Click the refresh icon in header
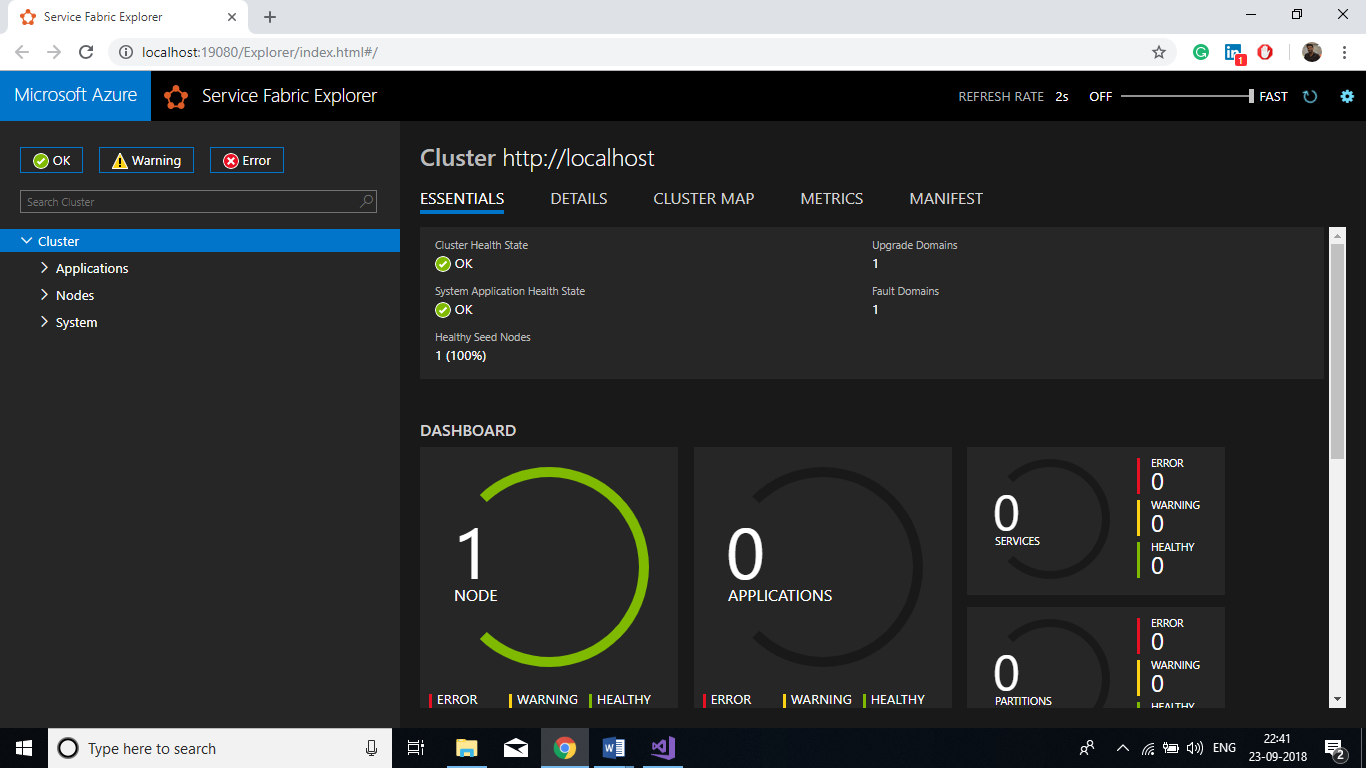 click(1310, 97)
